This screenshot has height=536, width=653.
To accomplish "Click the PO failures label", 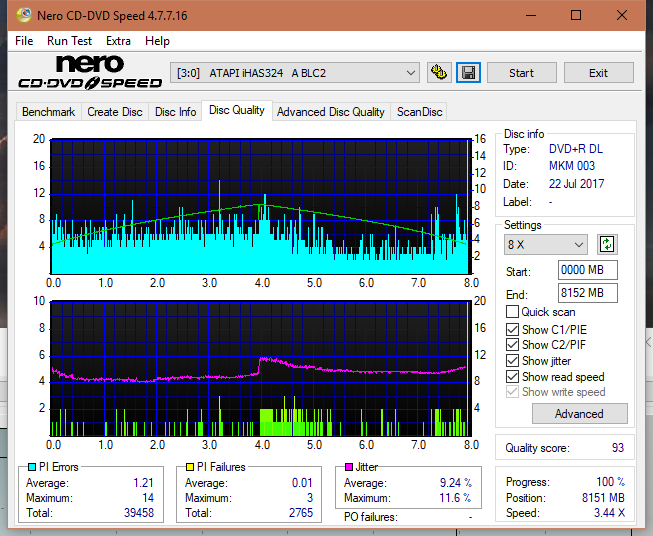I will [x=371, y=517].
